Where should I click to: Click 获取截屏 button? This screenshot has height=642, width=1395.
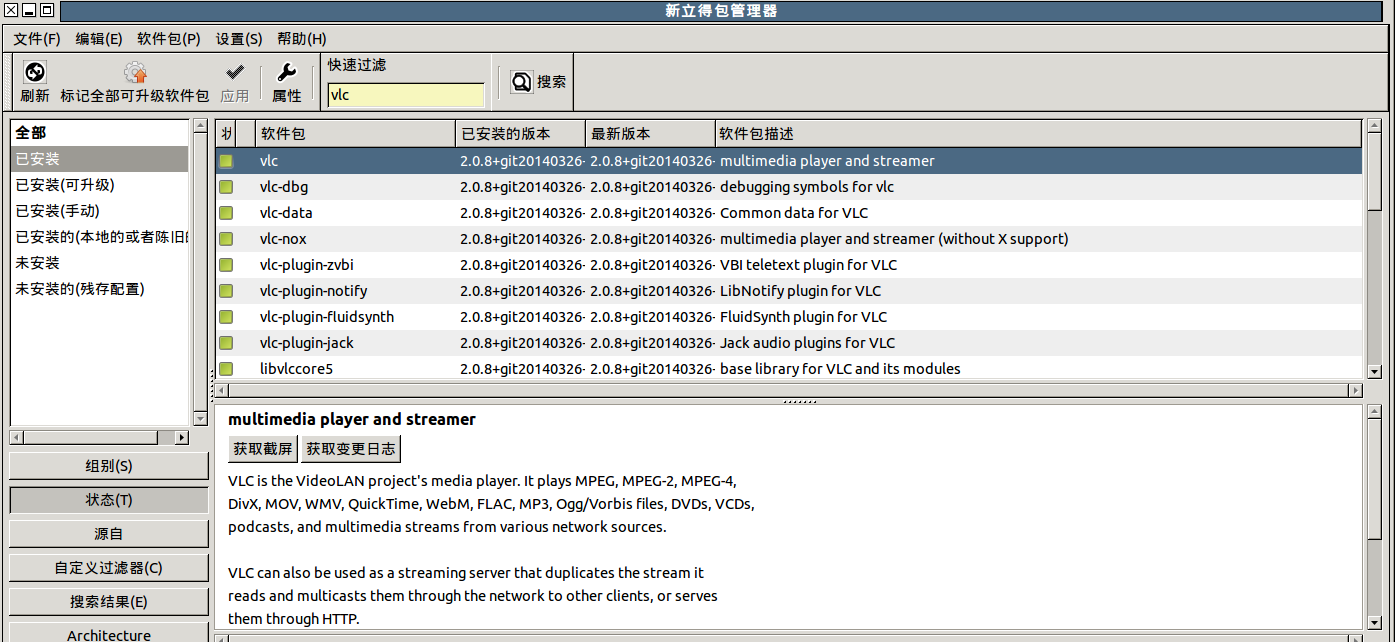263,449
